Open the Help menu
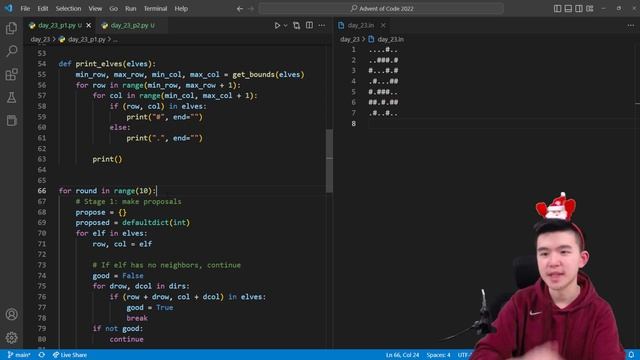The width and height of the screenshot is (640, 360). click(181, 9)
